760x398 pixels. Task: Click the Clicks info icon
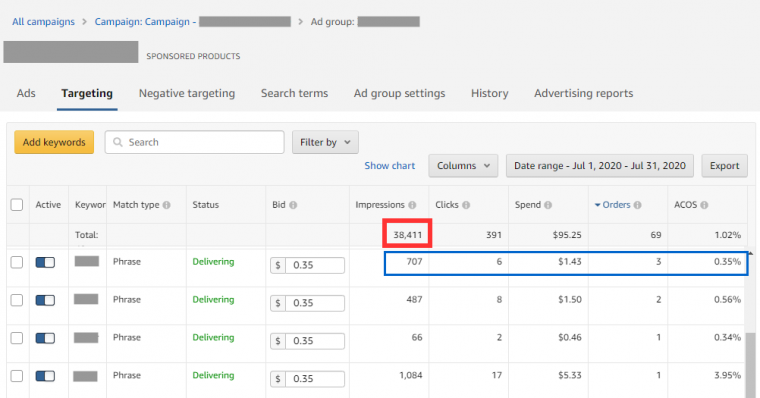coord(466,205)
